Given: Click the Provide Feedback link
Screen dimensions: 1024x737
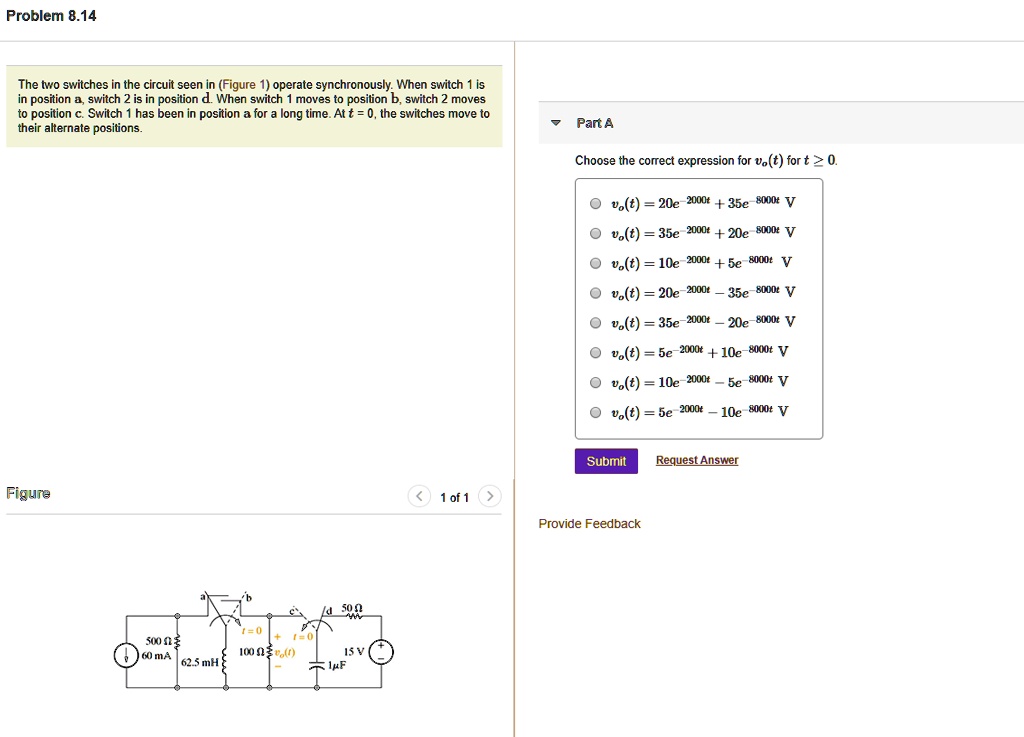Looking at the screenshot, I should click(x=589, y=523).
